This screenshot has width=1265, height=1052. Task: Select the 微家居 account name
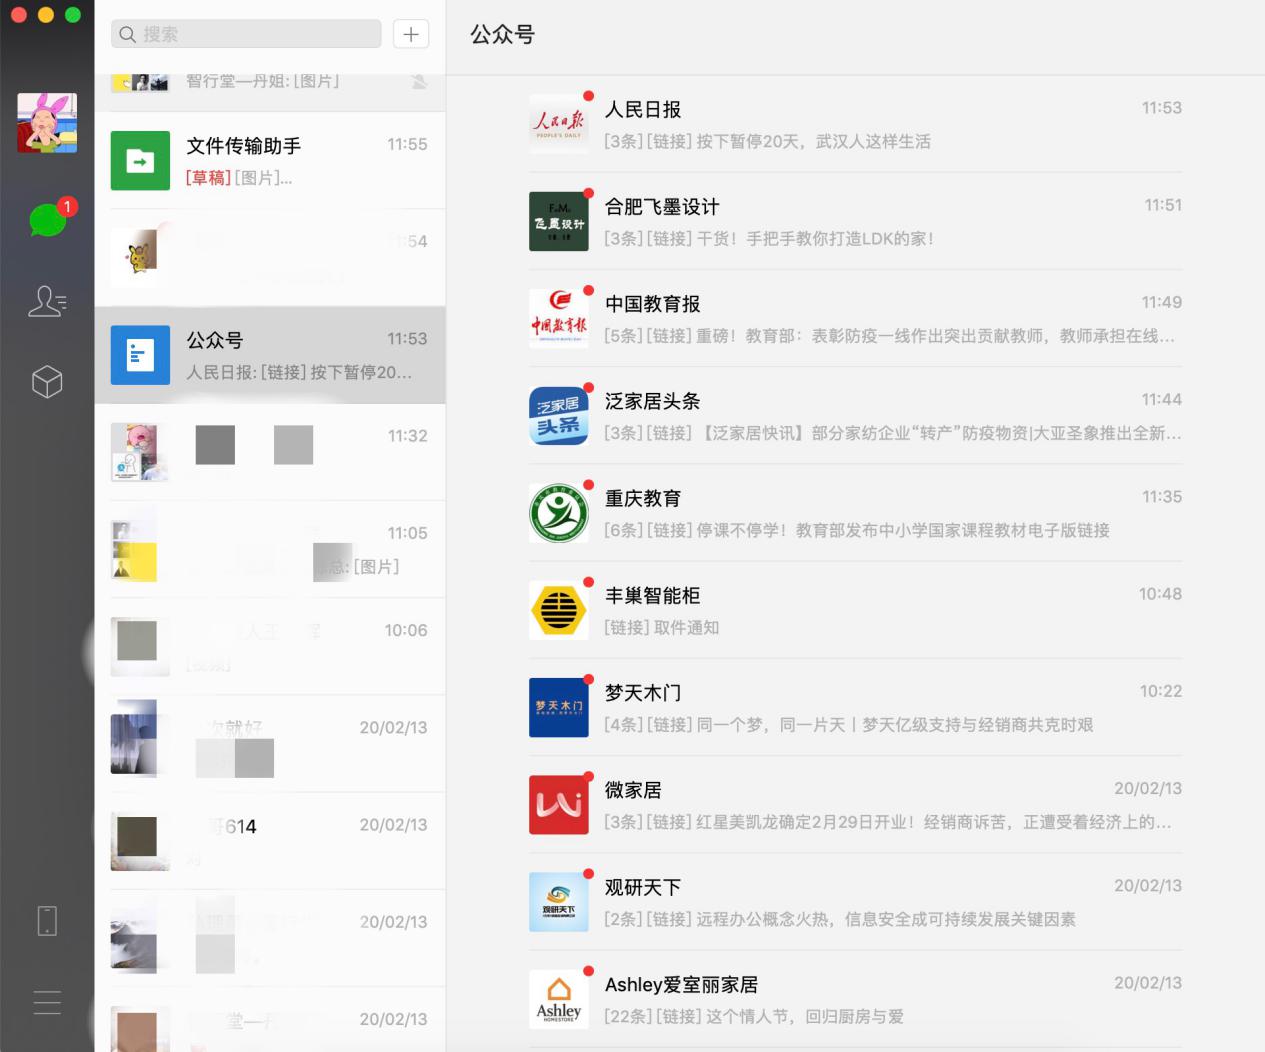(x=633, y=789)
